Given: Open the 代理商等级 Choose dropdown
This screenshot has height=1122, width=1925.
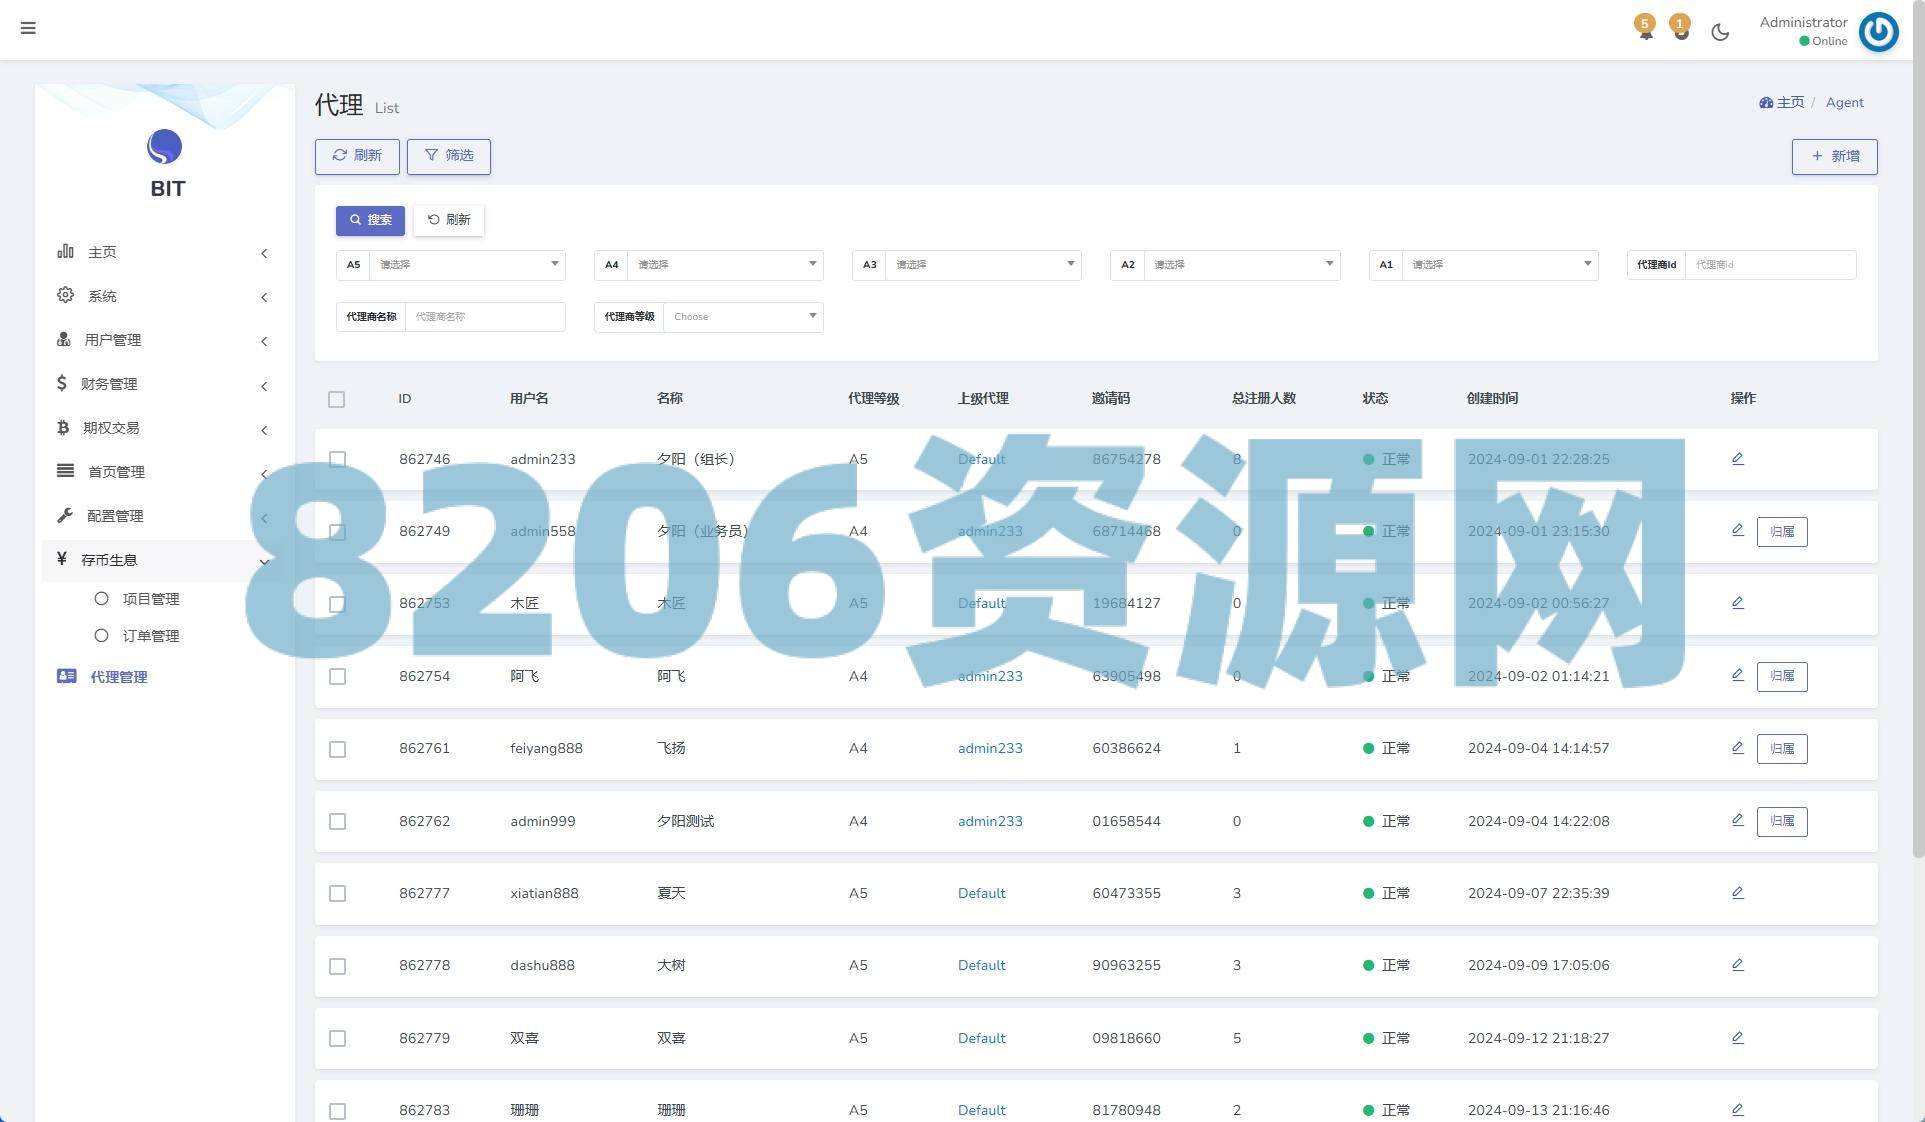Looking at the screenshot, I should 742,317.
